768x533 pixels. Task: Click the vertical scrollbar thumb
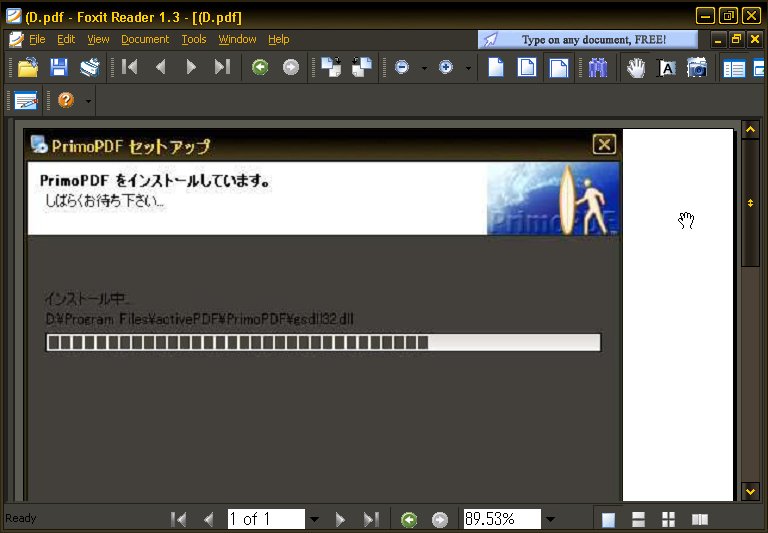750,203
